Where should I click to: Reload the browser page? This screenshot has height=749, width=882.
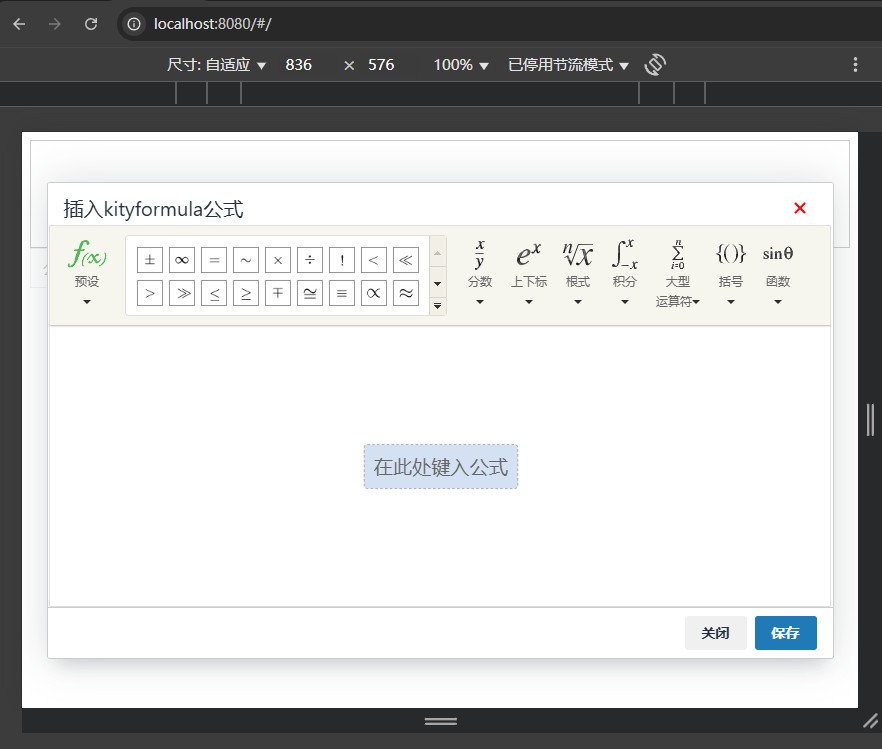click(91, 24)
